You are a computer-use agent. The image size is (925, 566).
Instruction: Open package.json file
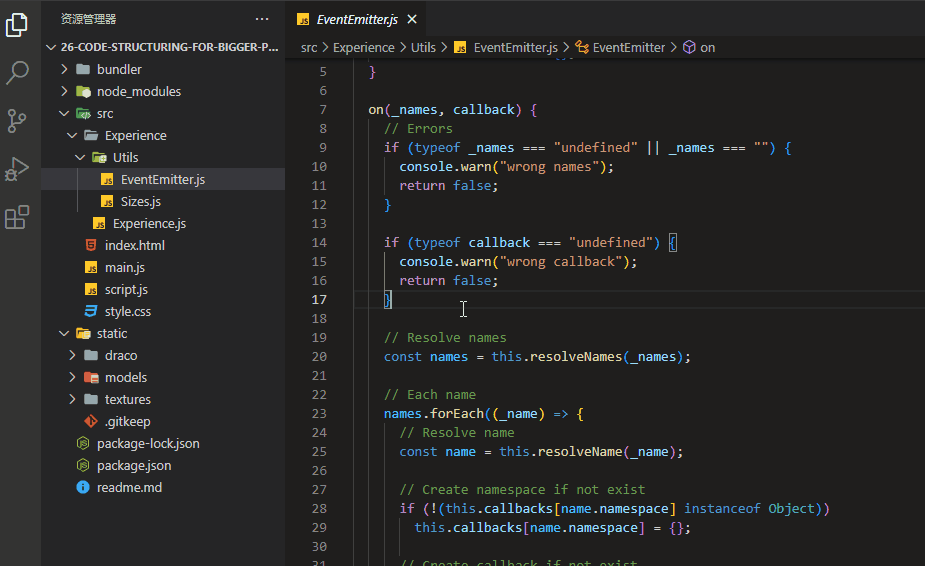[x=134, y=466]
